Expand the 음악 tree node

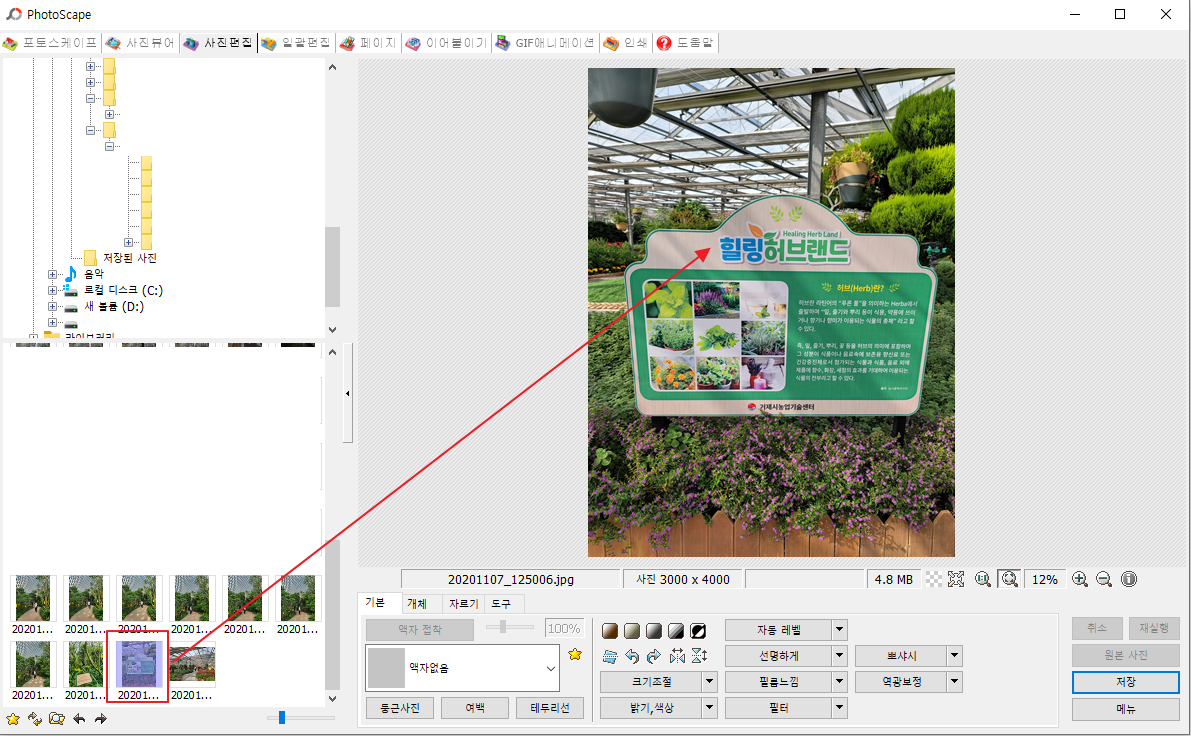tap(52, 274)
